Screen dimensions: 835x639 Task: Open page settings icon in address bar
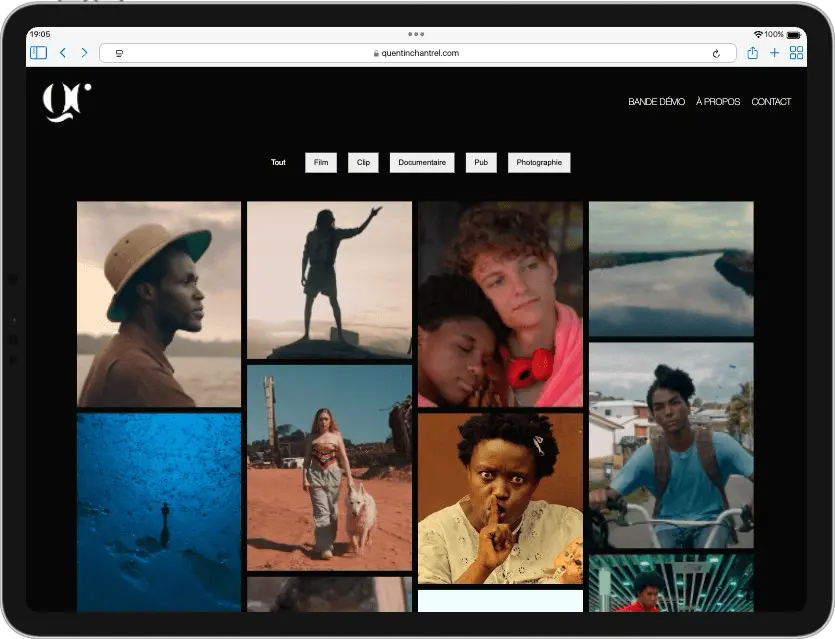[x=119, y=53]
